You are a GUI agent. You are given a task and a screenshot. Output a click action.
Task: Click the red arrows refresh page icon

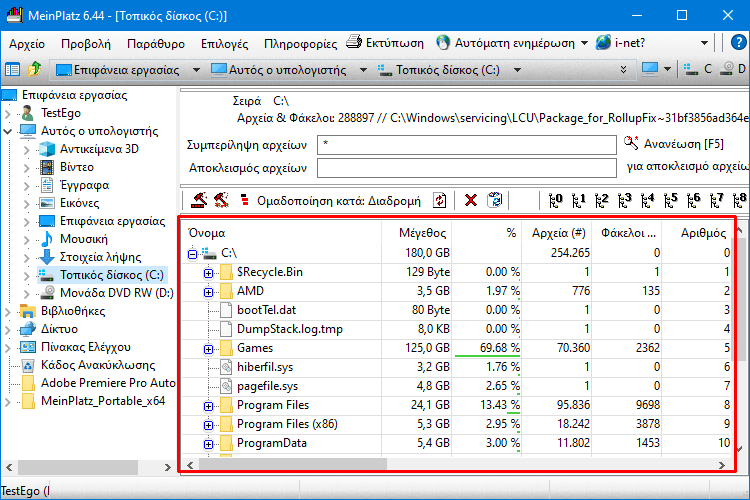coord(440,200)
